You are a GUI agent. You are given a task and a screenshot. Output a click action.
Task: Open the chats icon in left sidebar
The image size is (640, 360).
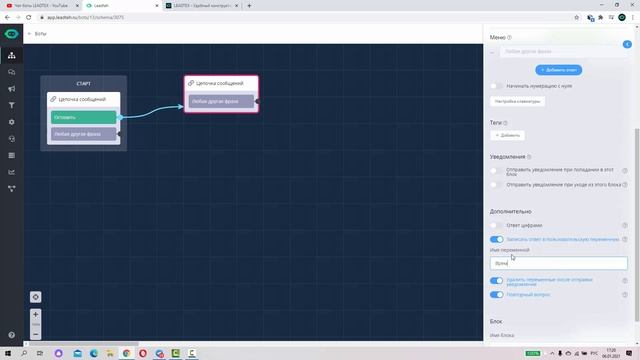(x=11, y=72)
